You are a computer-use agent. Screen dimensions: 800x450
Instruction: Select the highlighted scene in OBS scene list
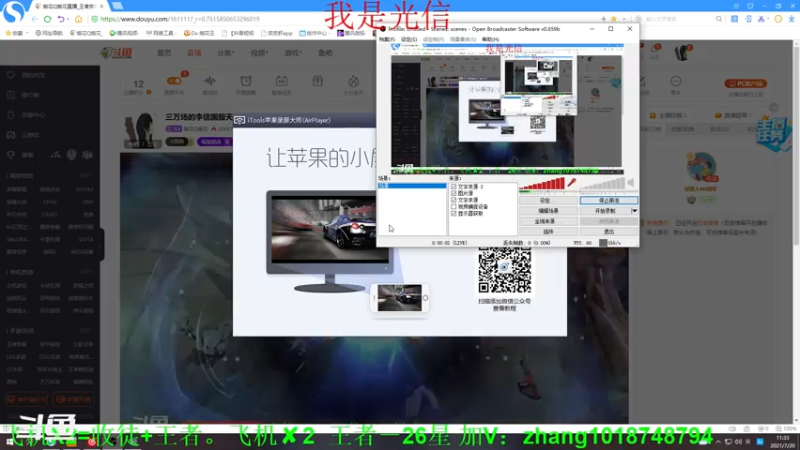point(412,186)
